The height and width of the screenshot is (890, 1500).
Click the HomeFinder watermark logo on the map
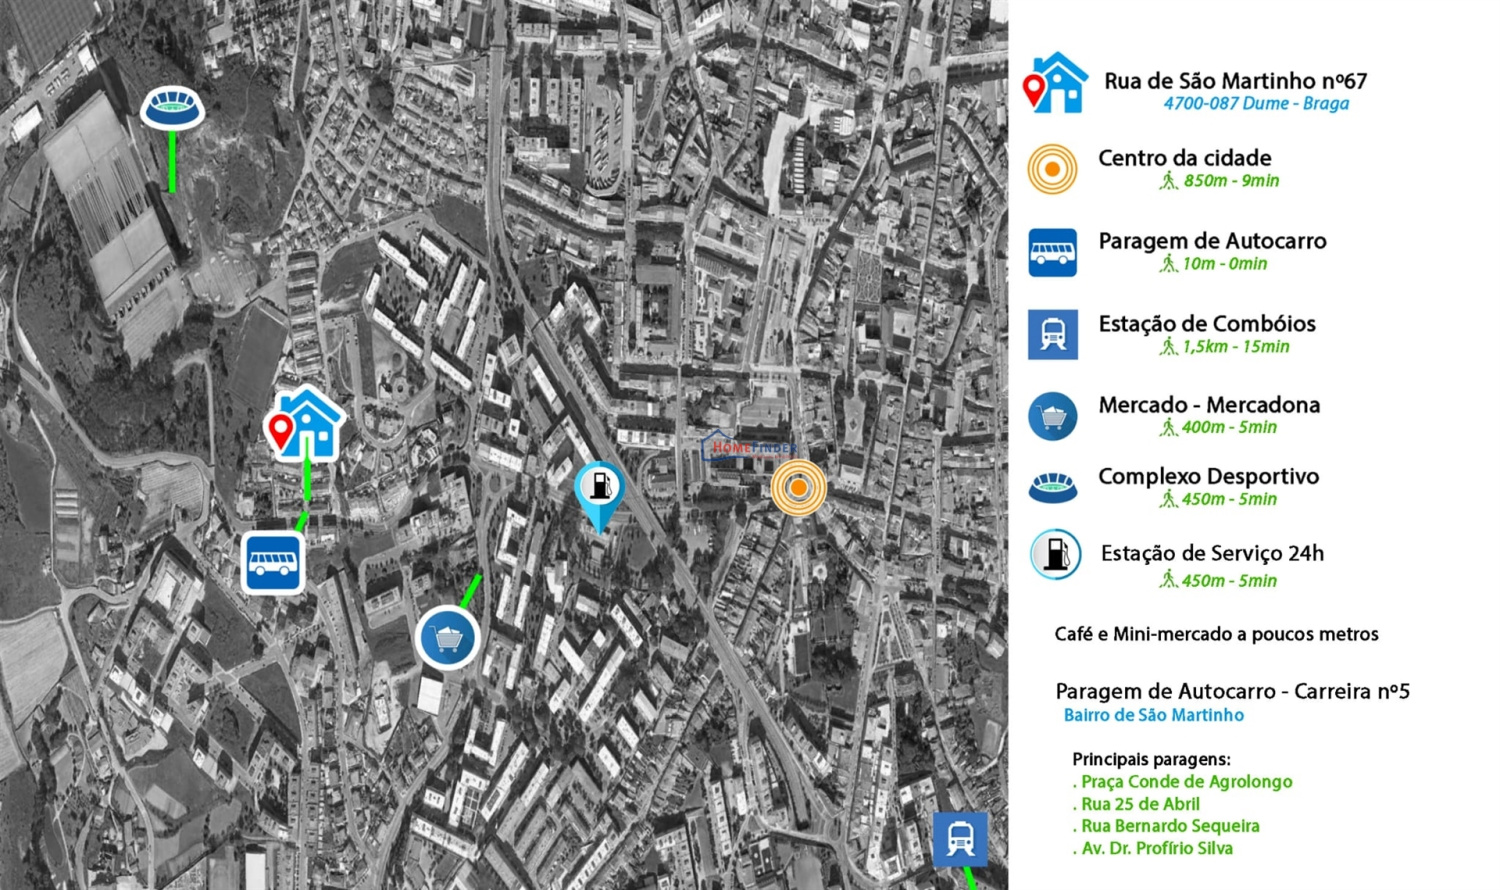click(x=748, y=447)
